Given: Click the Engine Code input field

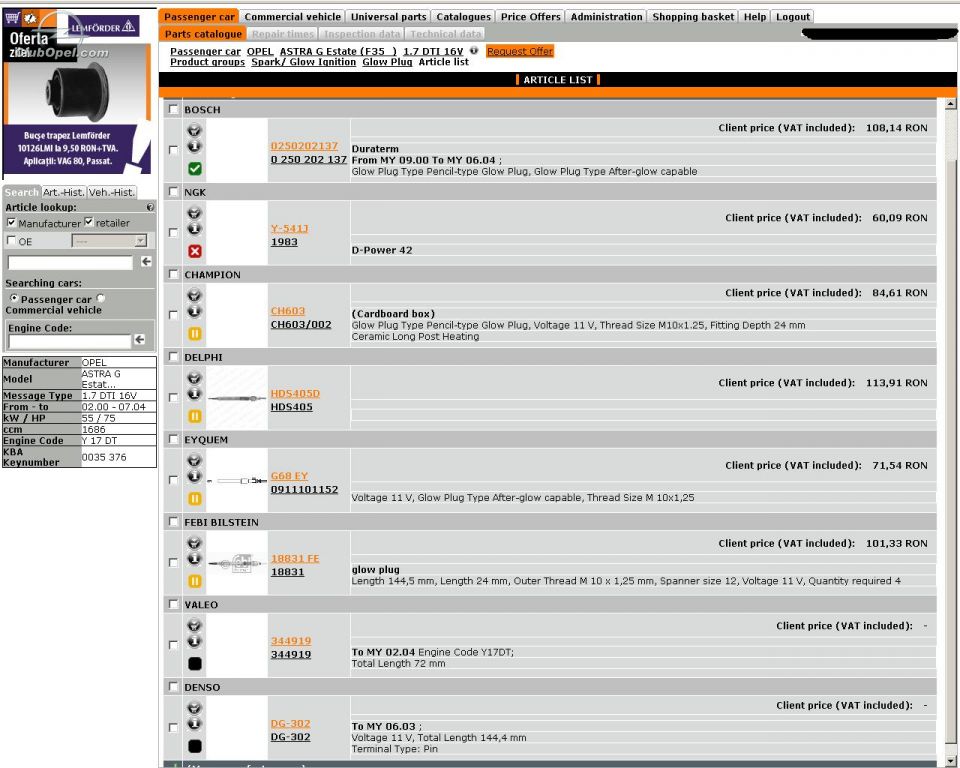Looking at the screenshot, I should pos(70,341).
